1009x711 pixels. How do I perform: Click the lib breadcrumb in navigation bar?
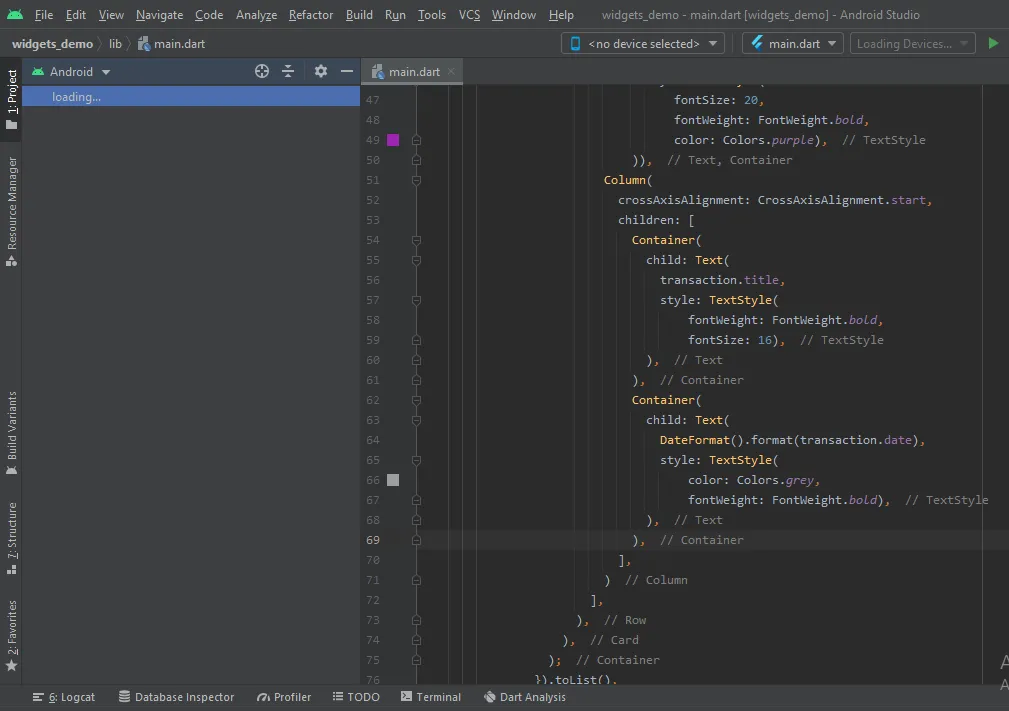[115, 44]
